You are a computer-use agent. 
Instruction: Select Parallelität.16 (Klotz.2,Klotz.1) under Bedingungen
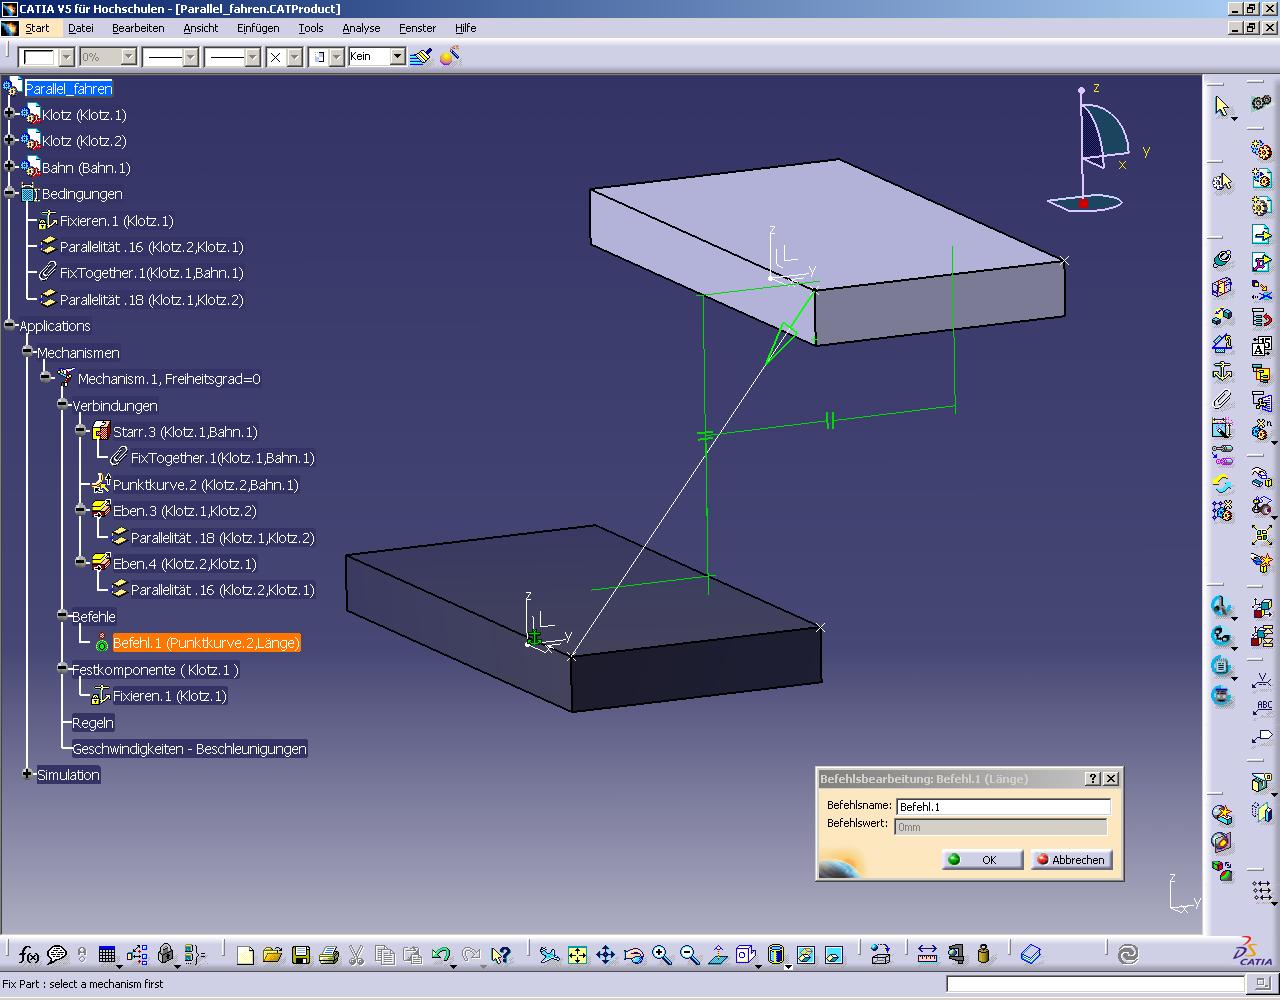151,247
